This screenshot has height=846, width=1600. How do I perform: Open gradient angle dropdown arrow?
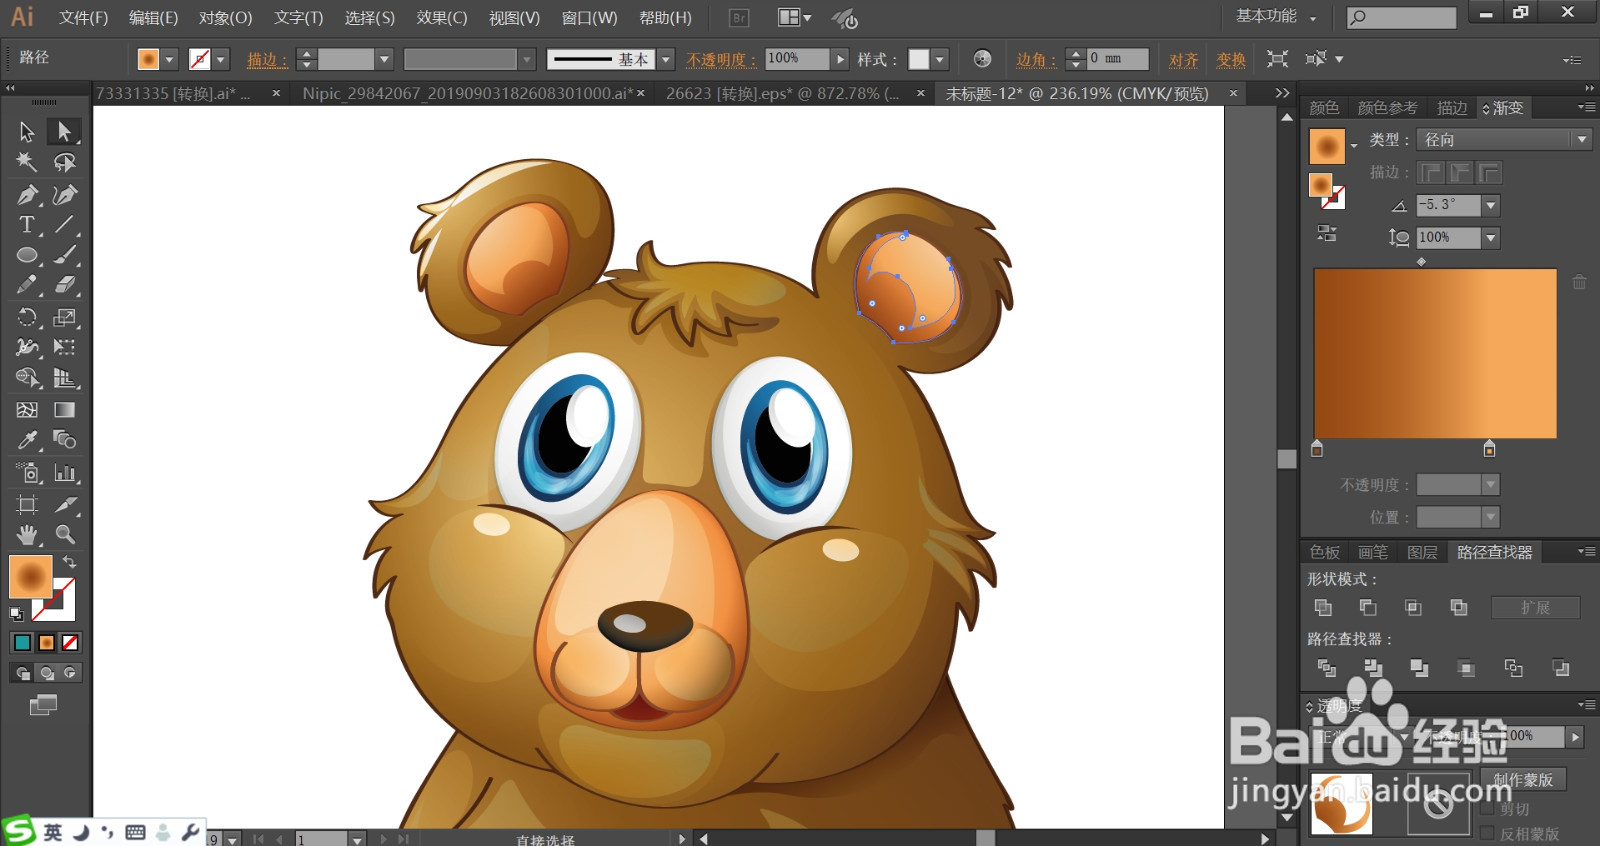1491,205
